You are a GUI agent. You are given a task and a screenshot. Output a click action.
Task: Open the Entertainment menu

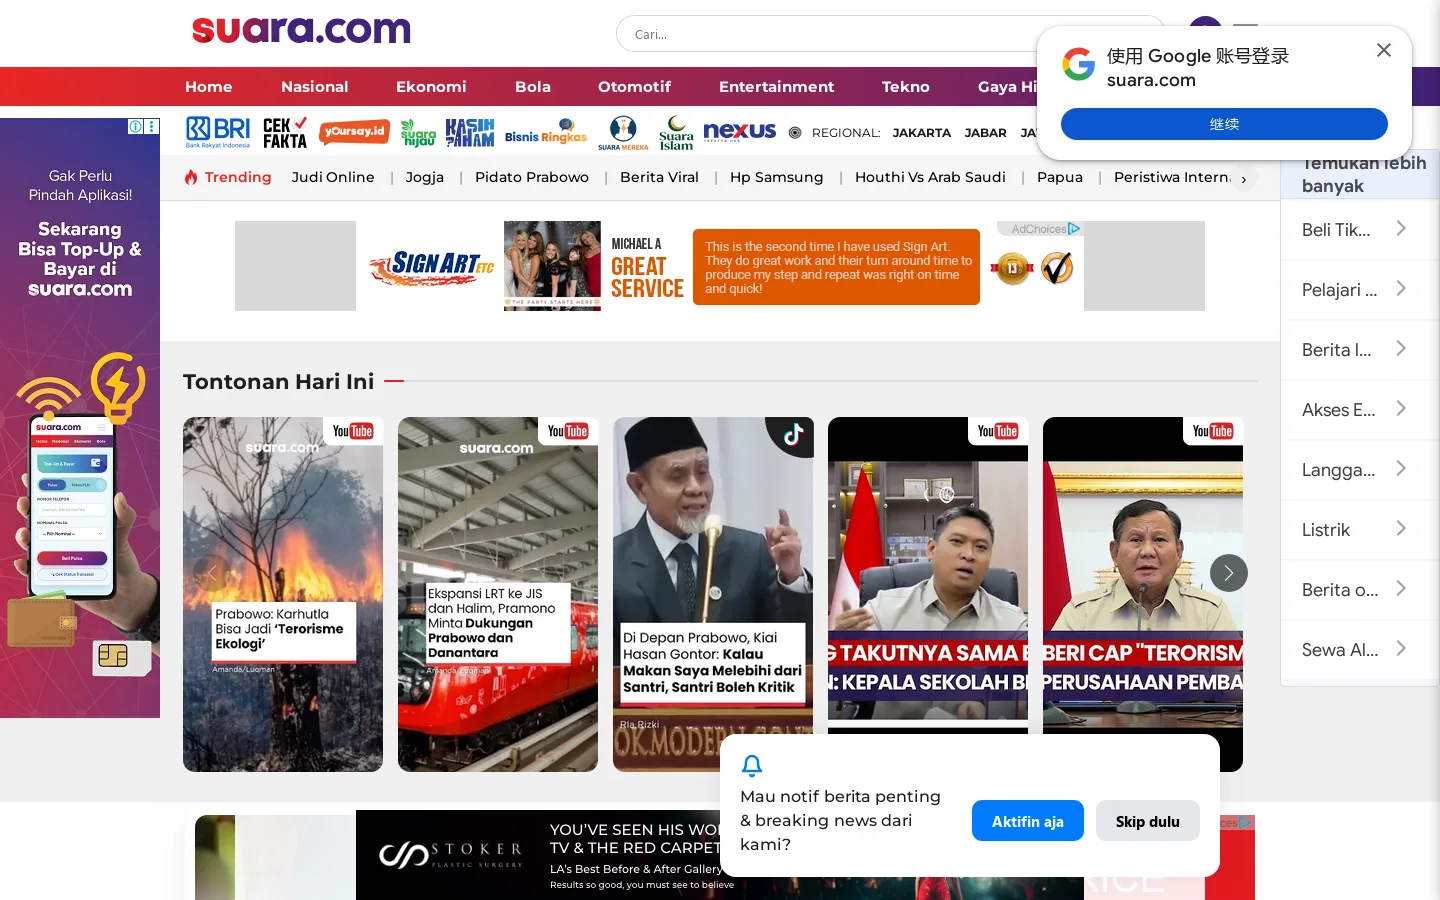click(x=776, y=87)
